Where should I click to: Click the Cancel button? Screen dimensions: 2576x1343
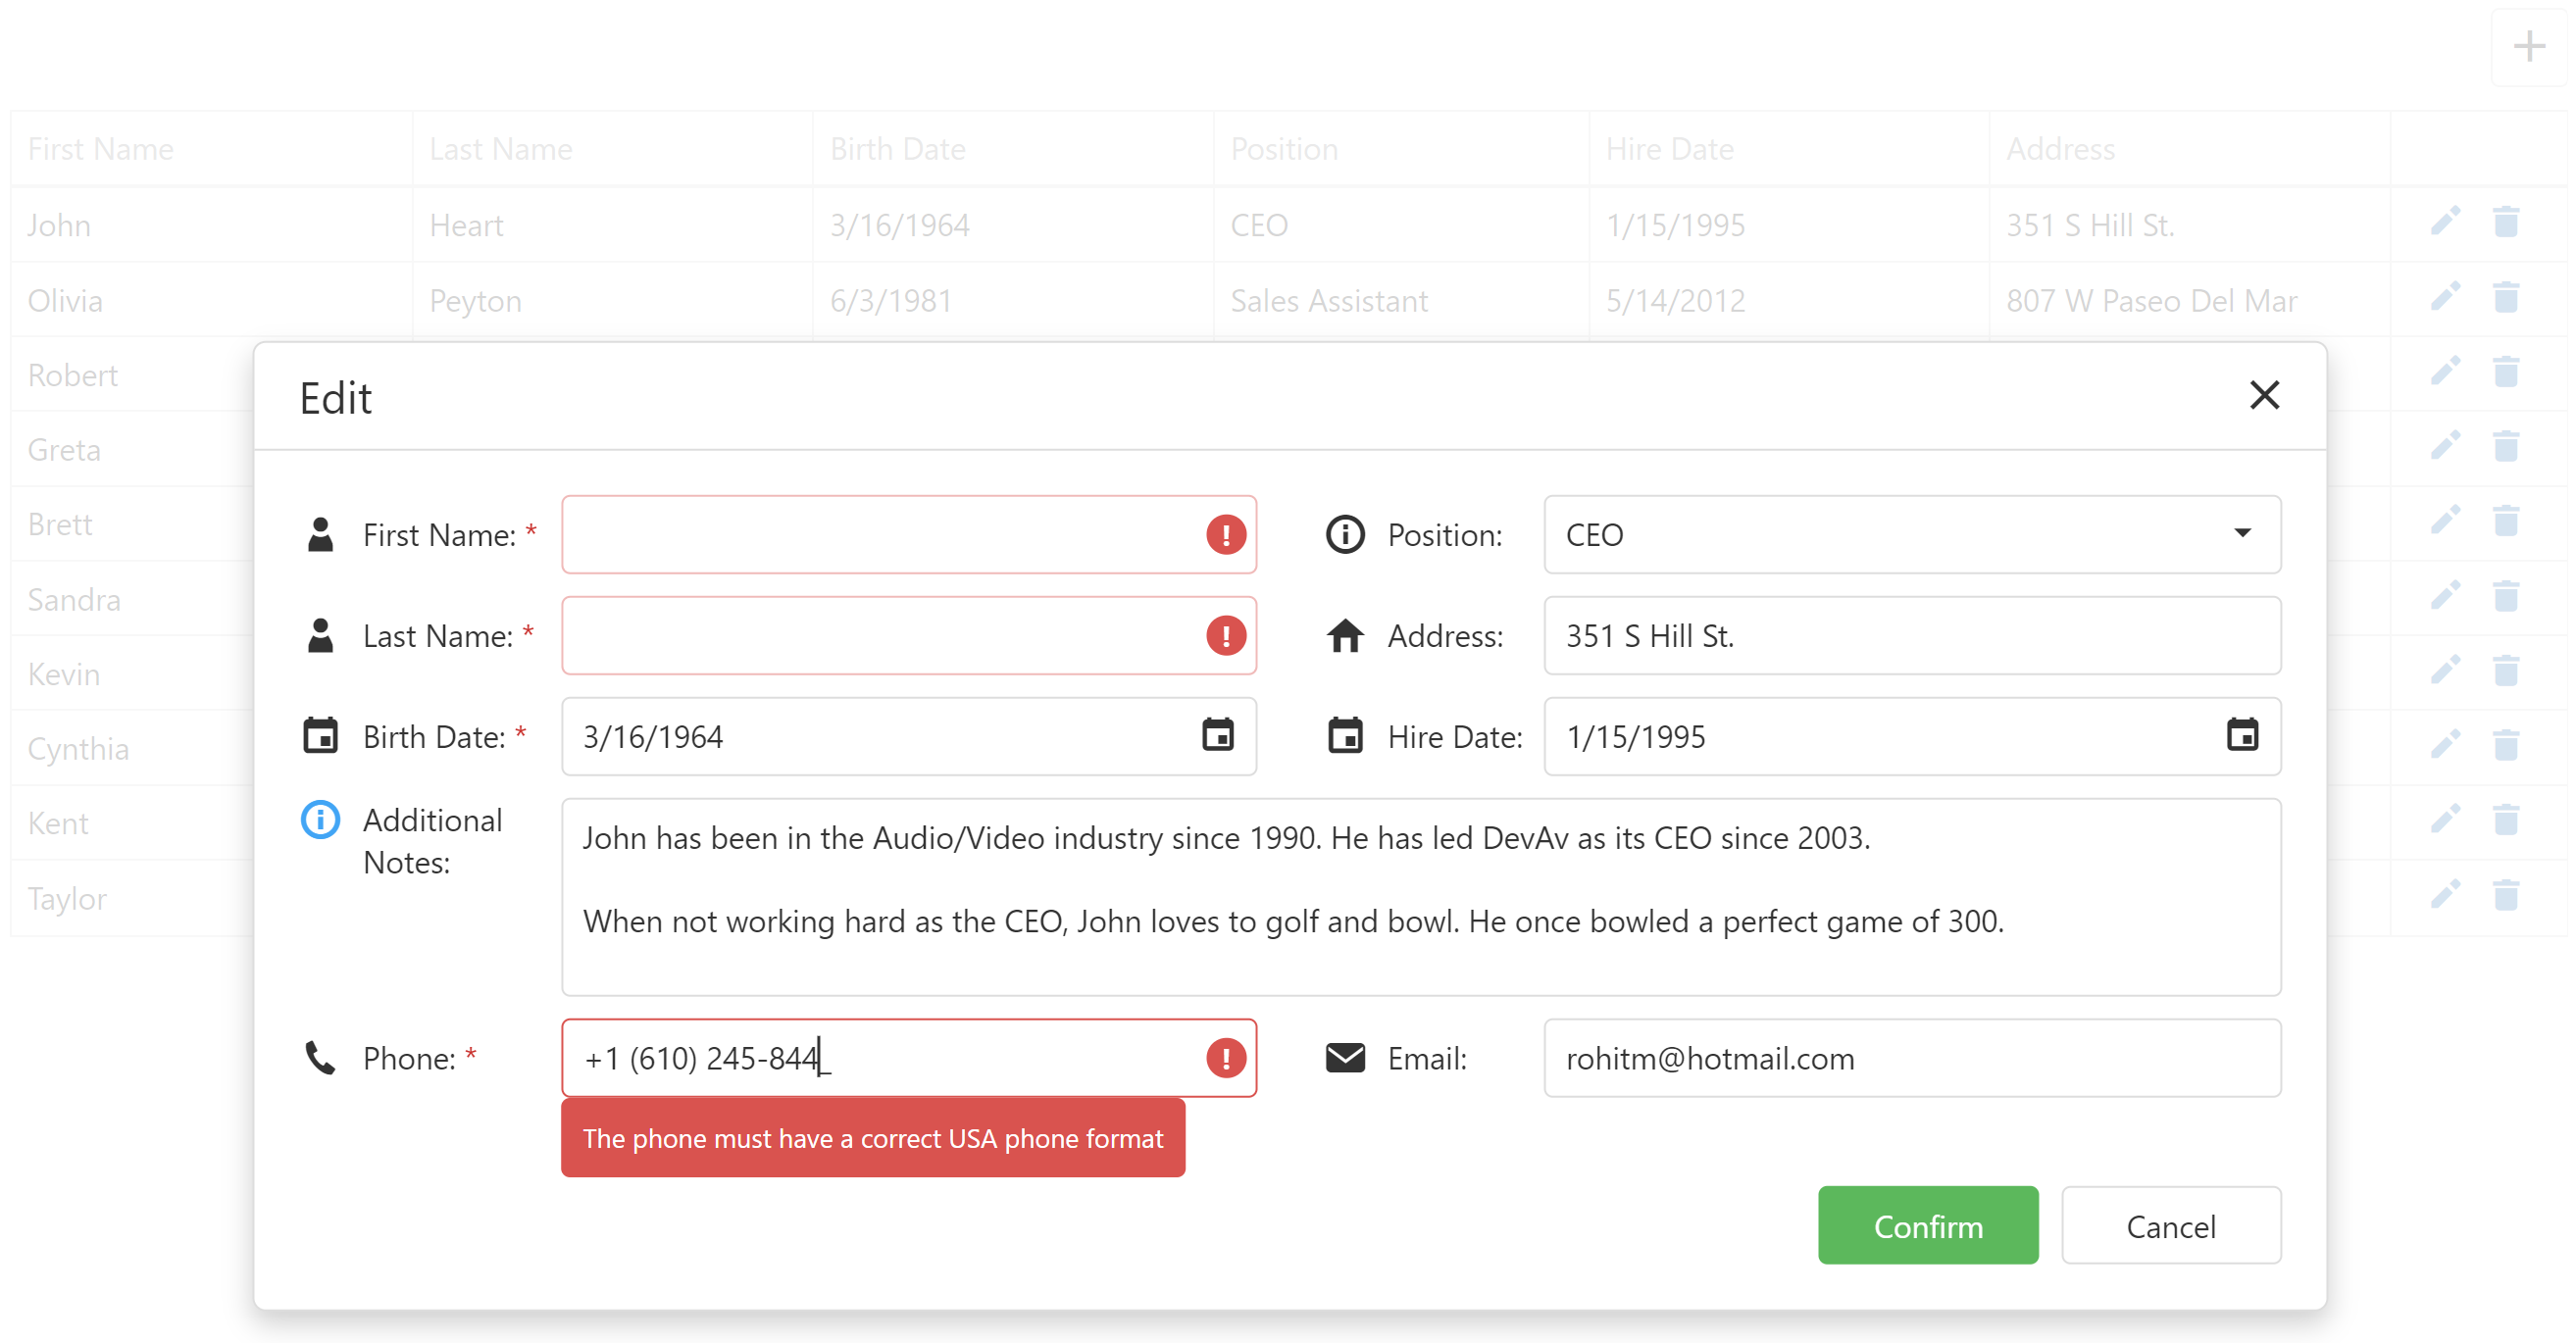2170,1226
